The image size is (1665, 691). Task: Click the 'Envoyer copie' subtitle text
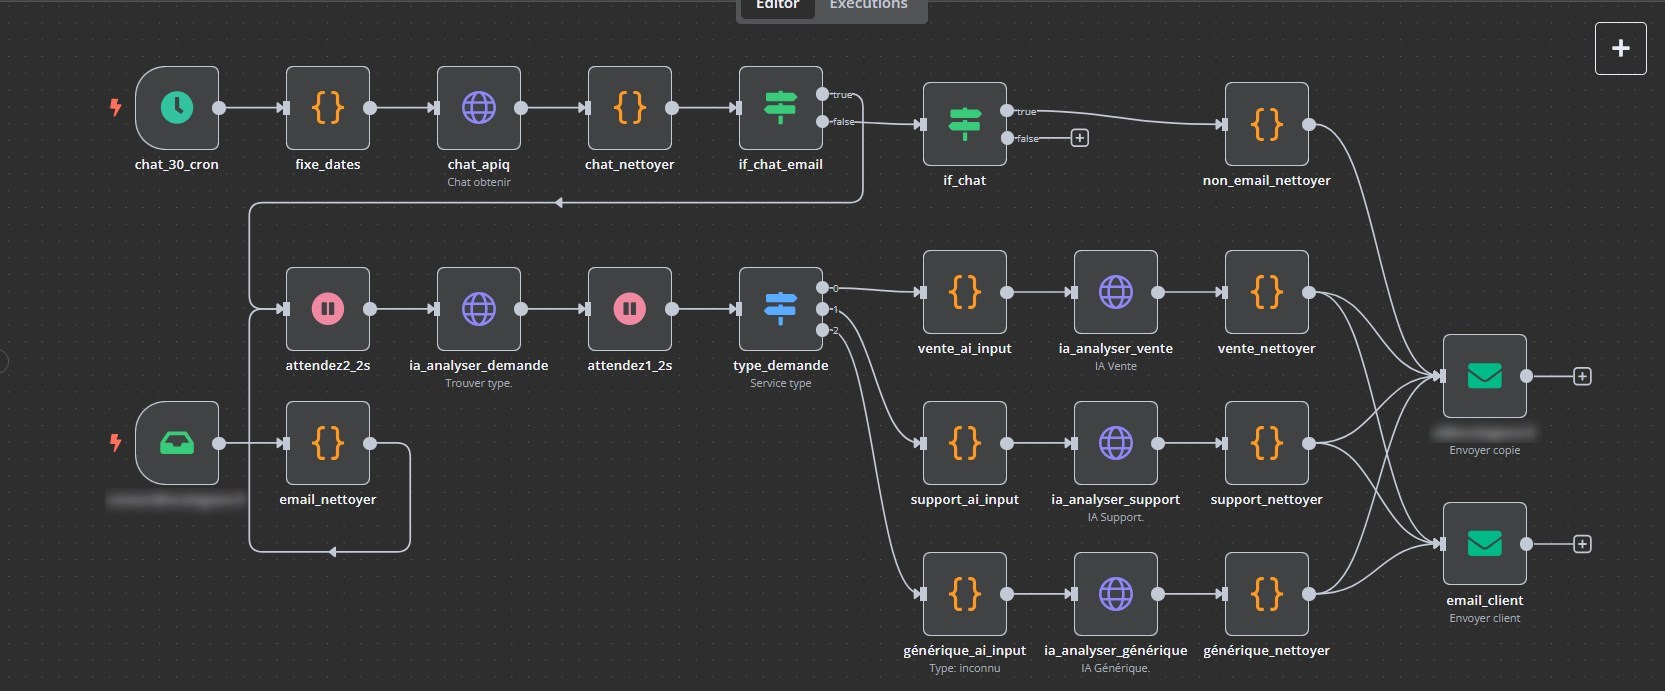coord(1485,450)
